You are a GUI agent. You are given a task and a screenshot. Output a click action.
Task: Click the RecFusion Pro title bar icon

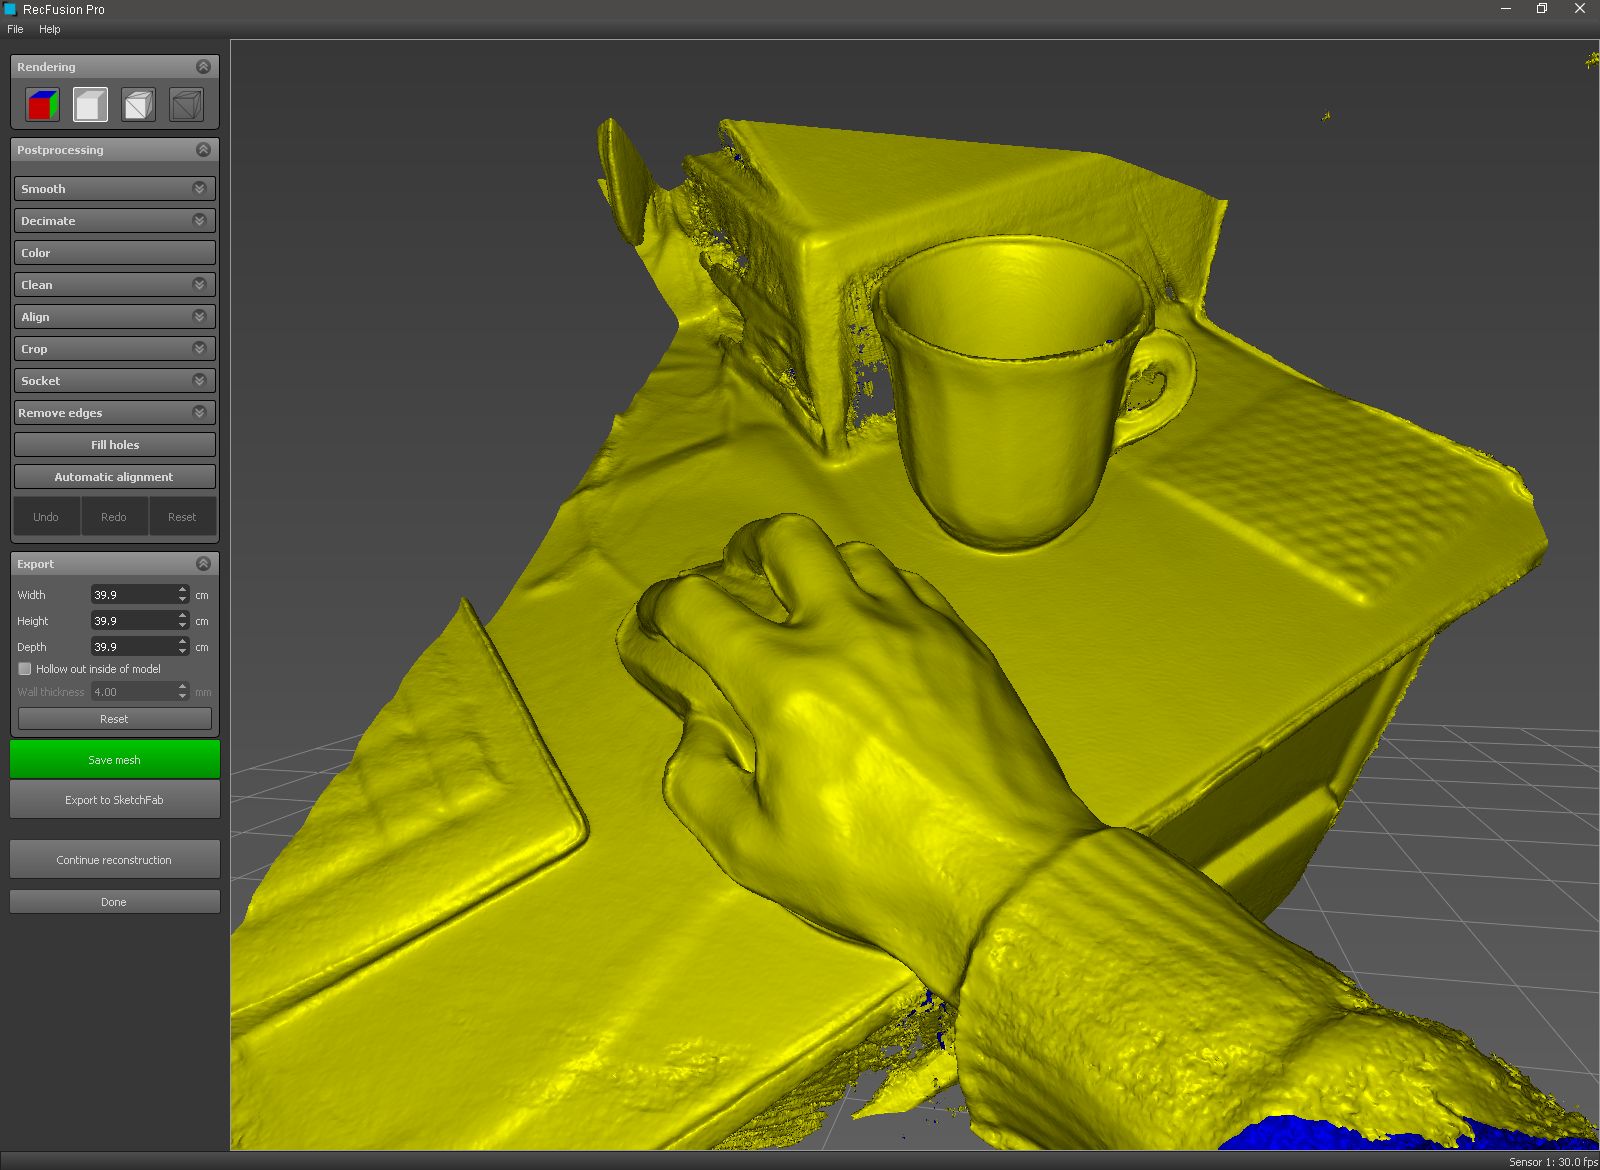pyautogui.click(x=10, y=9)
